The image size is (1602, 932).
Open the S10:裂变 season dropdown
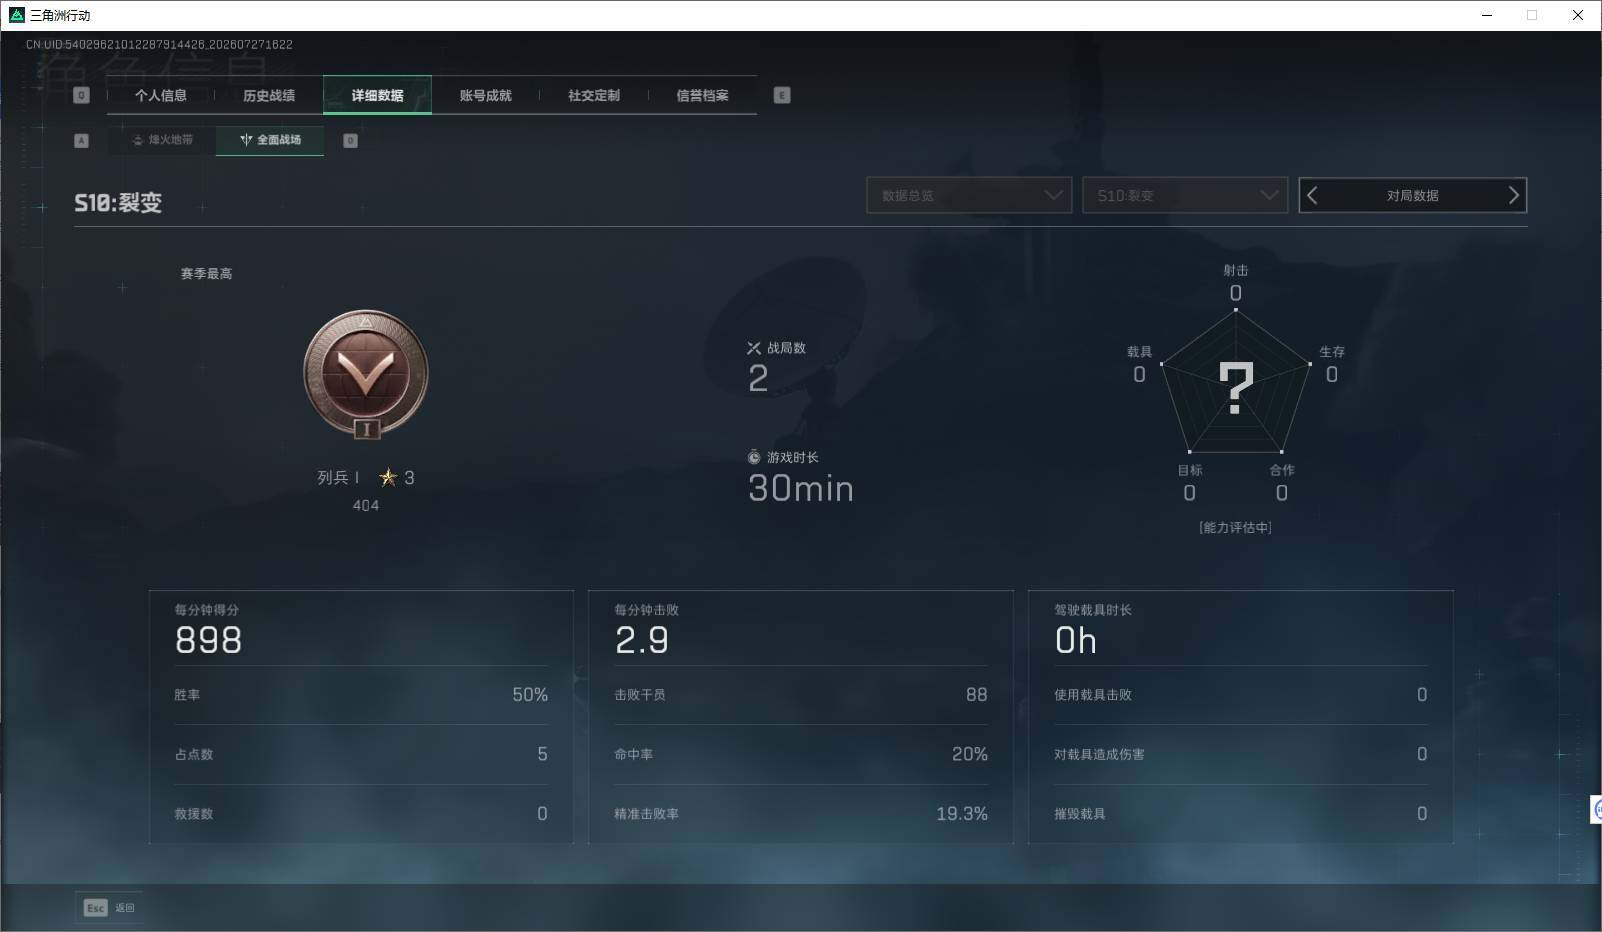click(x=1184, y=195)
